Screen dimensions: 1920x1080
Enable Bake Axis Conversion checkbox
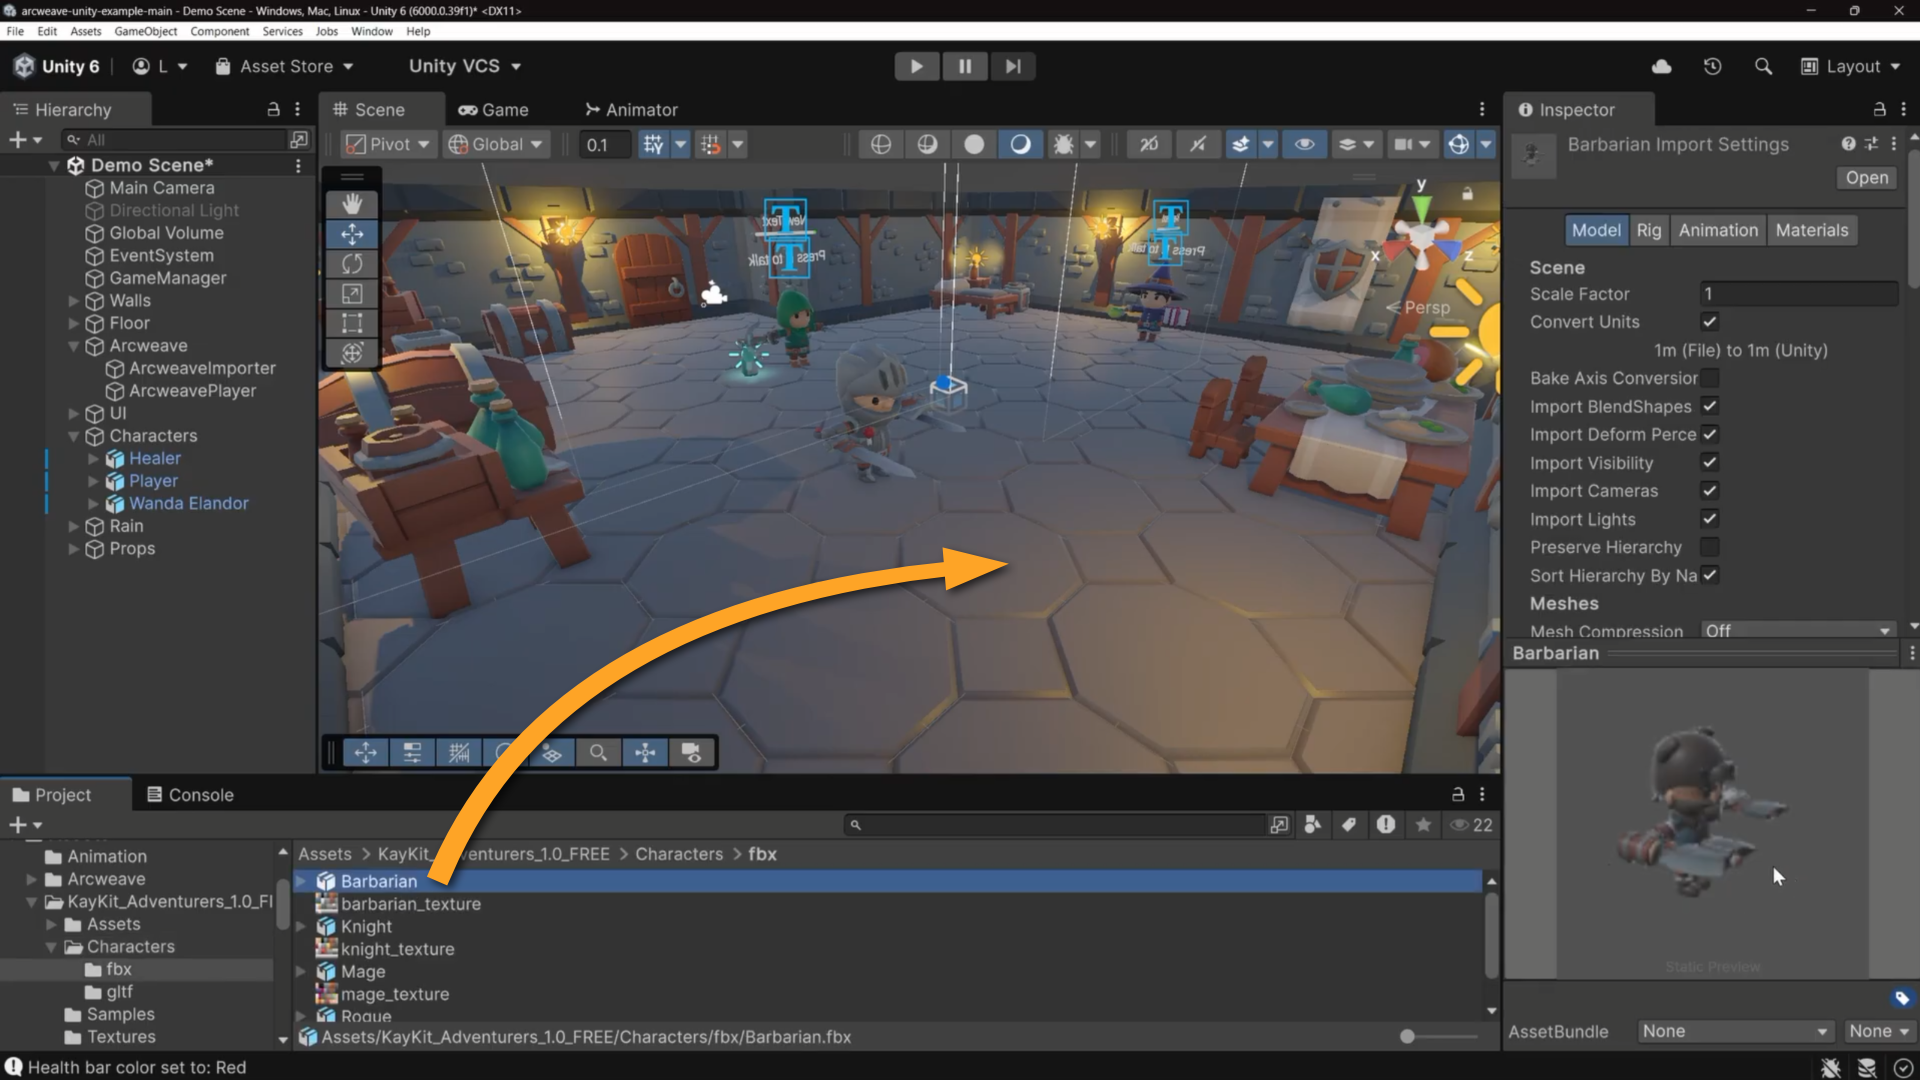click(1709, 378)
